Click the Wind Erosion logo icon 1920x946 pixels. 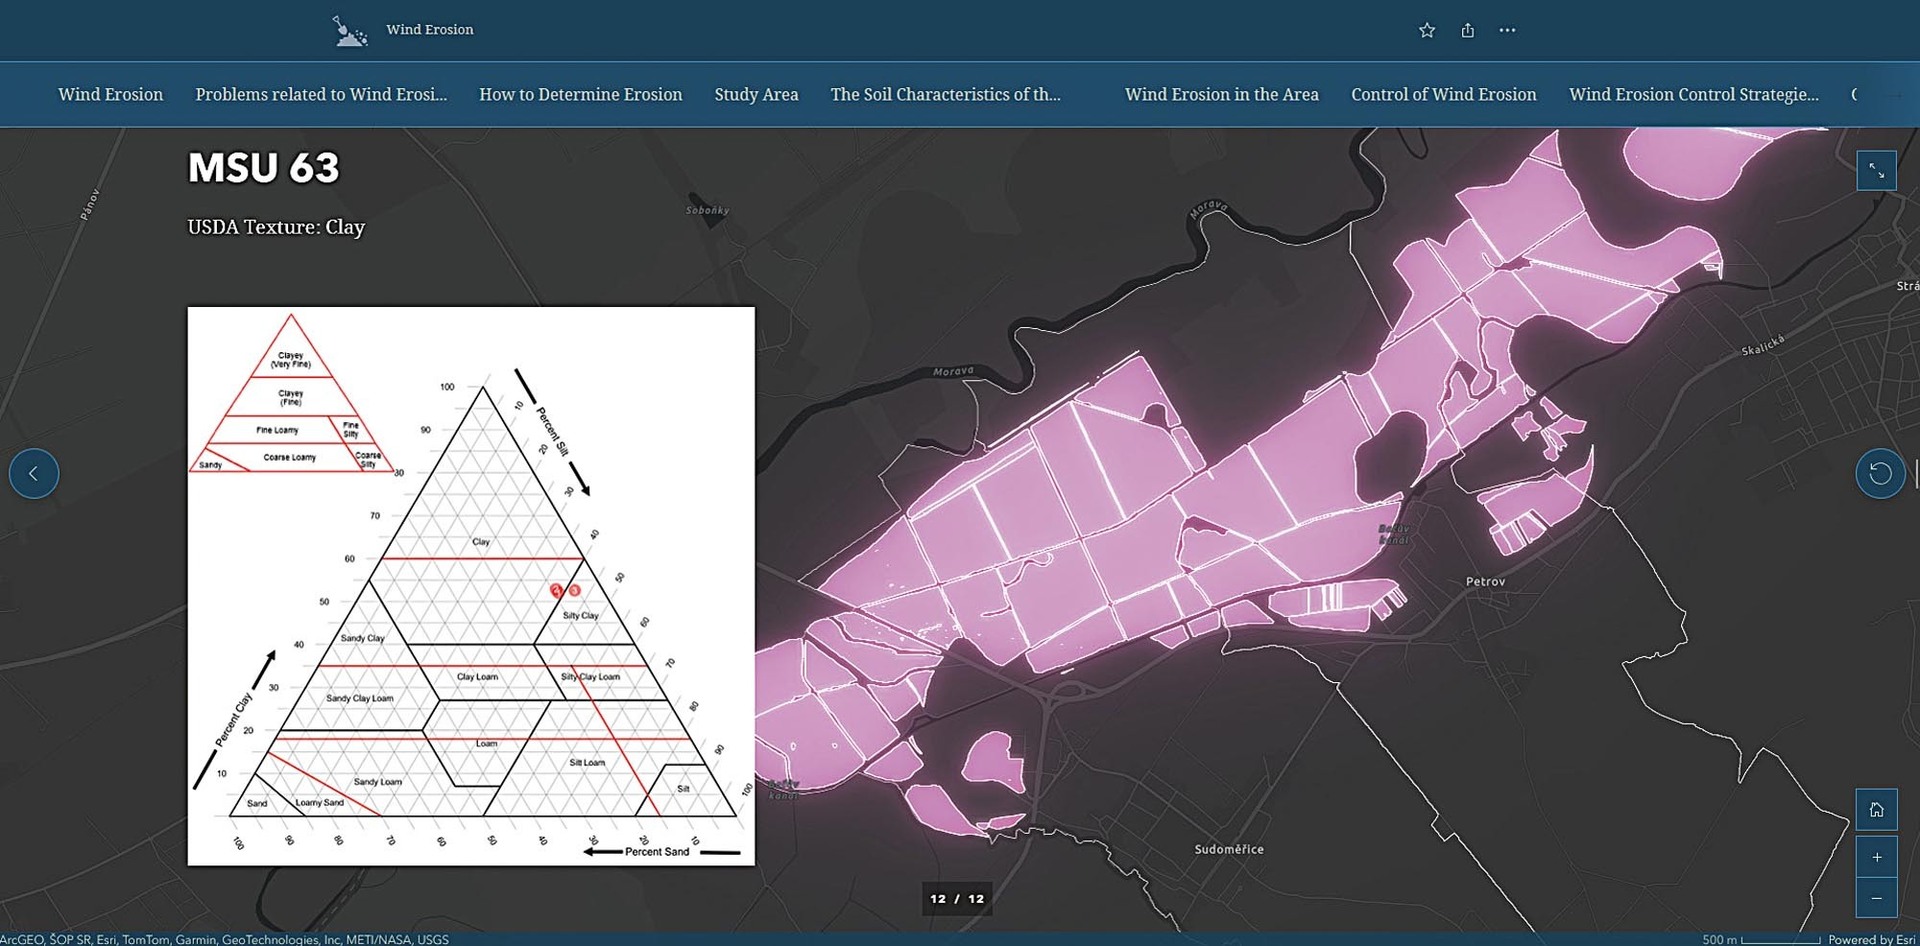349,31
